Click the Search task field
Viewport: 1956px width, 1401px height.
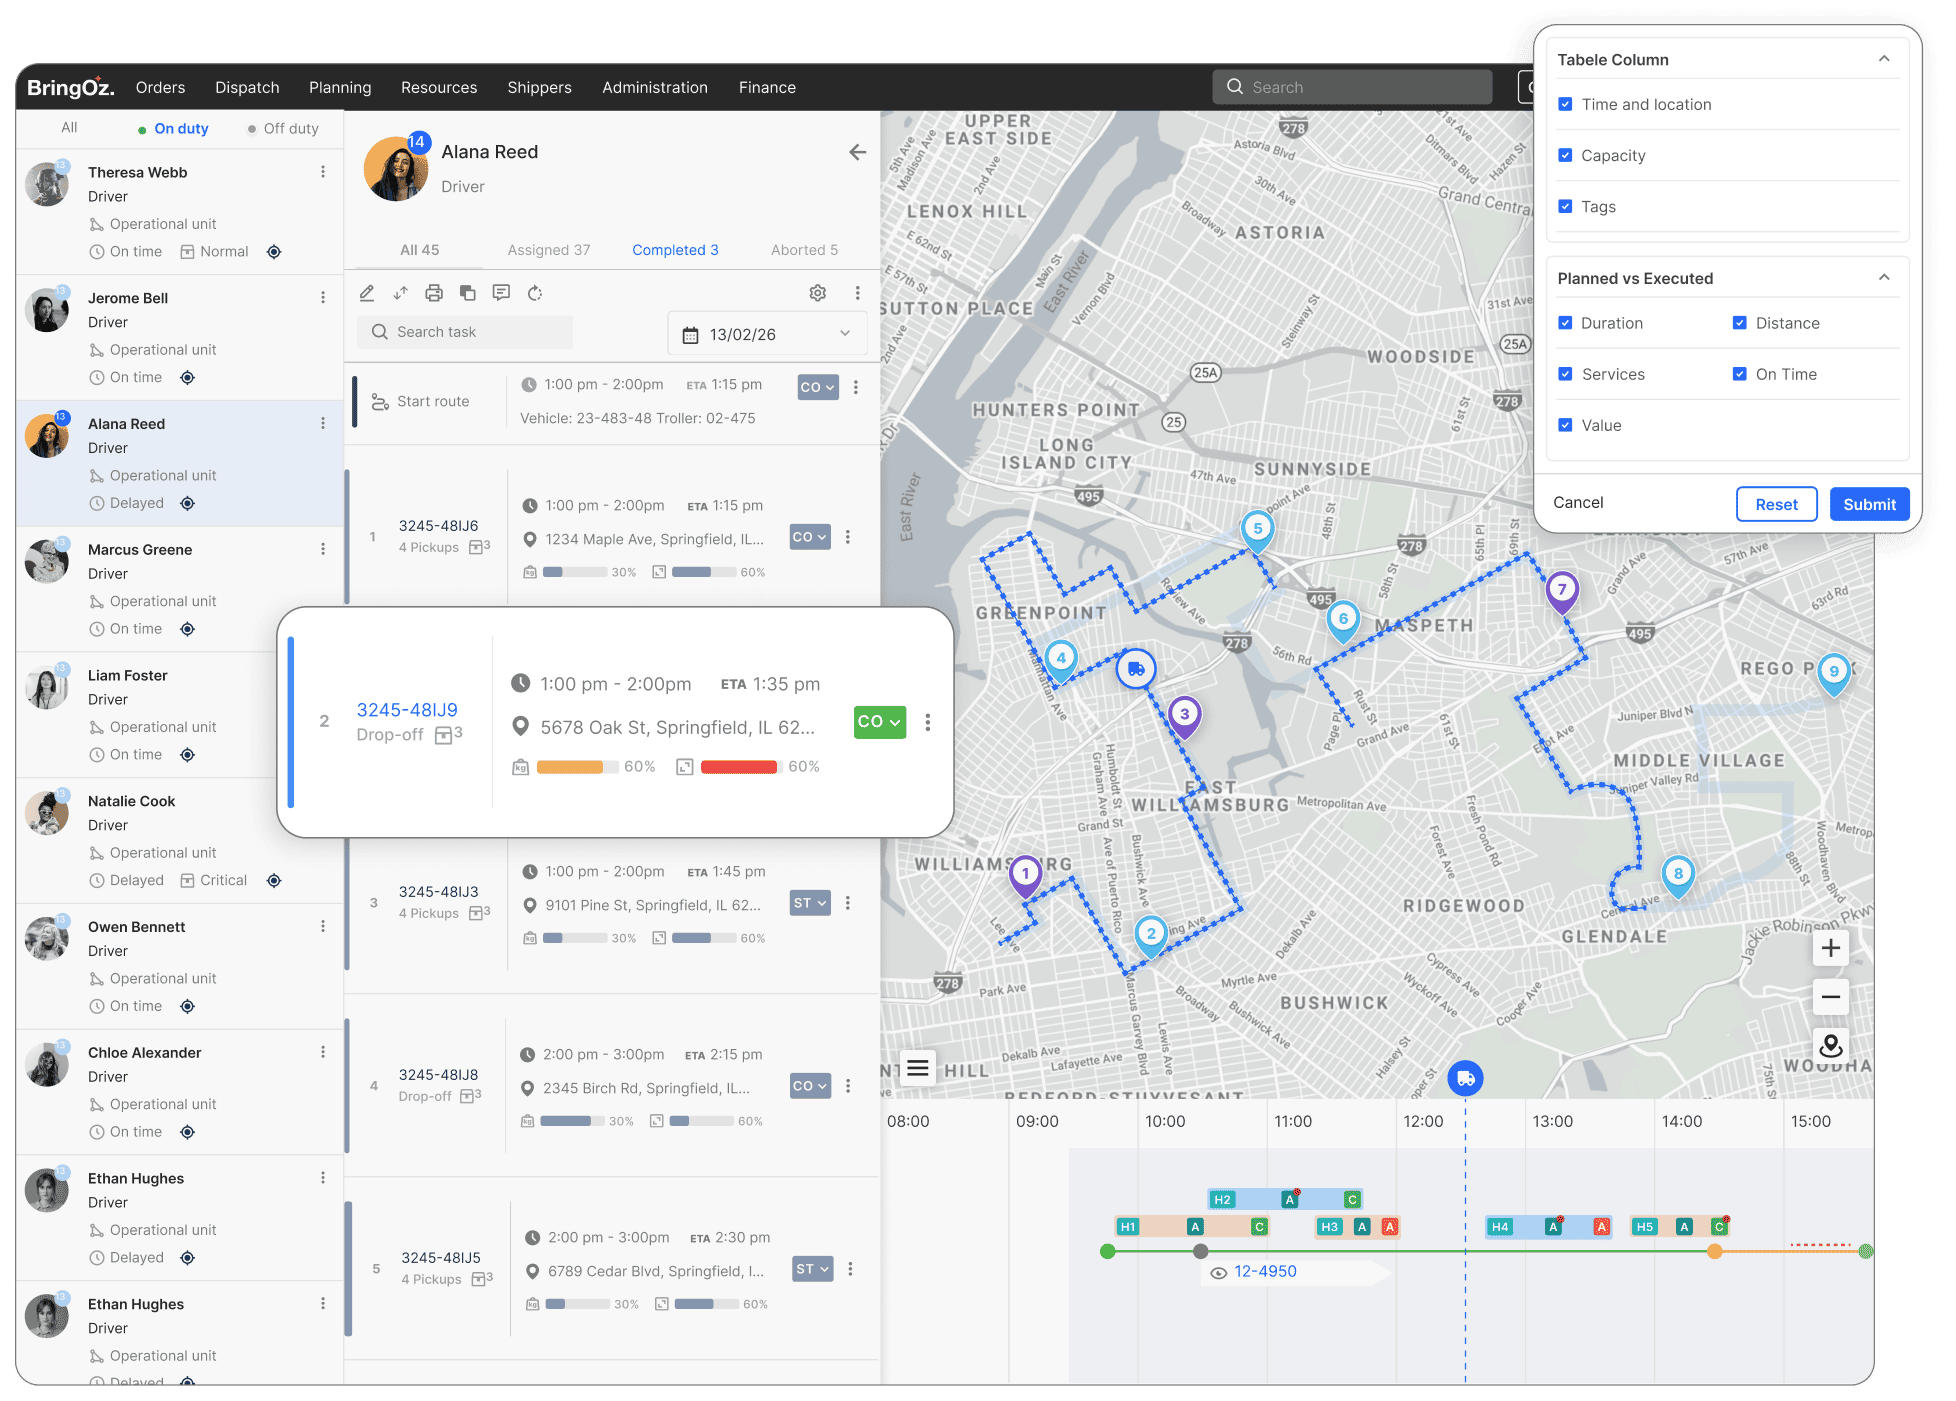[465, 332]
